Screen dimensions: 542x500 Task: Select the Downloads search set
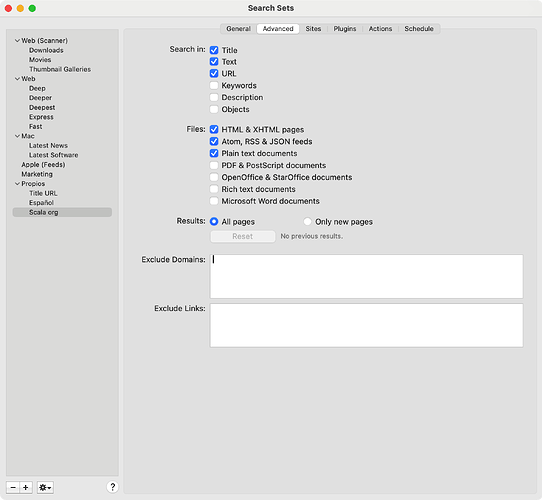46,50
